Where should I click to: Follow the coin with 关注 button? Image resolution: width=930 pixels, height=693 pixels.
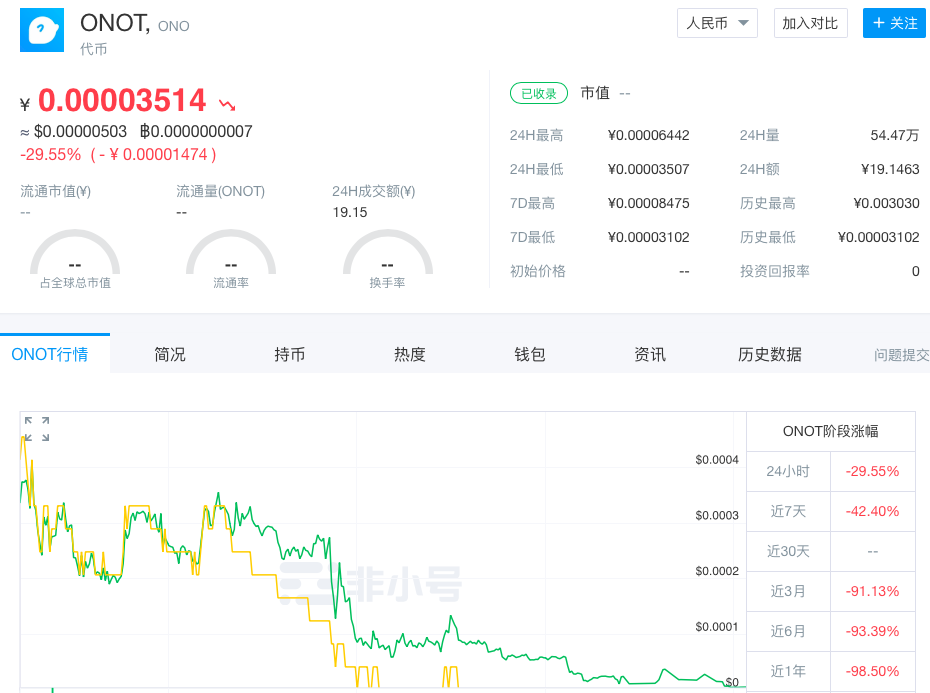pos(895,23)
